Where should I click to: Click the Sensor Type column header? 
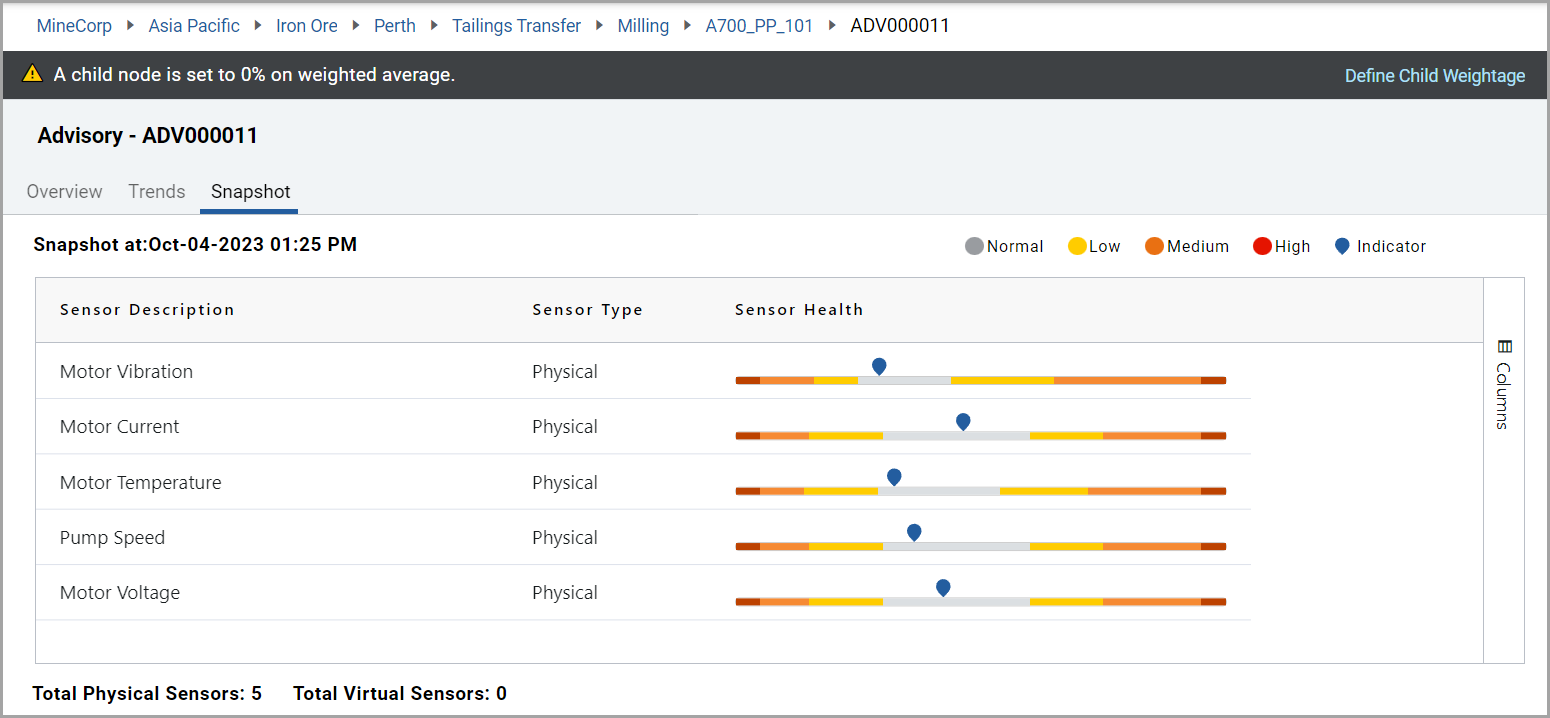(587, 310)
